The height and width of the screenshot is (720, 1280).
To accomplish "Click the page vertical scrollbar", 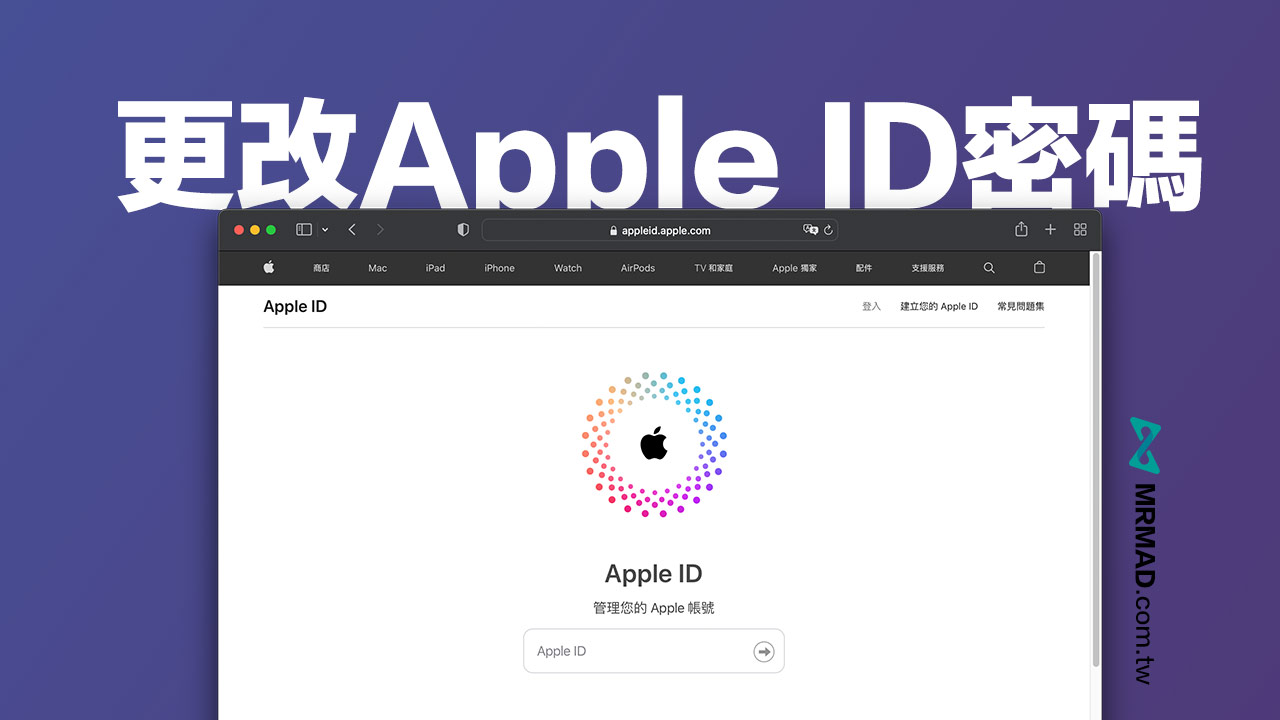I will pos(1096,460).
